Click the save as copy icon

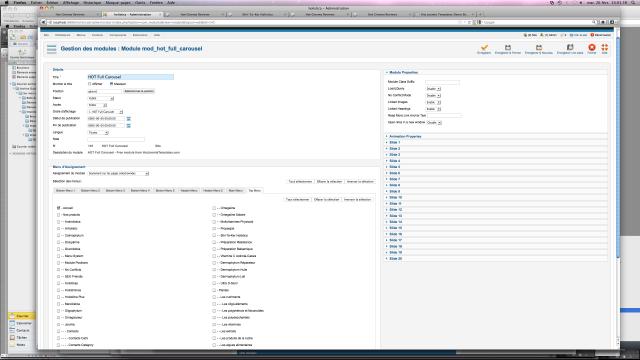click(570, 47)
